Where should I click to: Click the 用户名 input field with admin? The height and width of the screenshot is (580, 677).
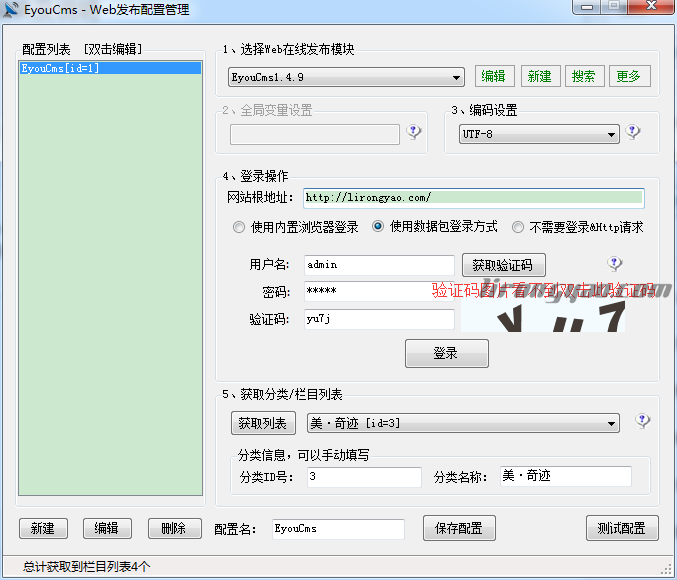(x=379, y=265)
